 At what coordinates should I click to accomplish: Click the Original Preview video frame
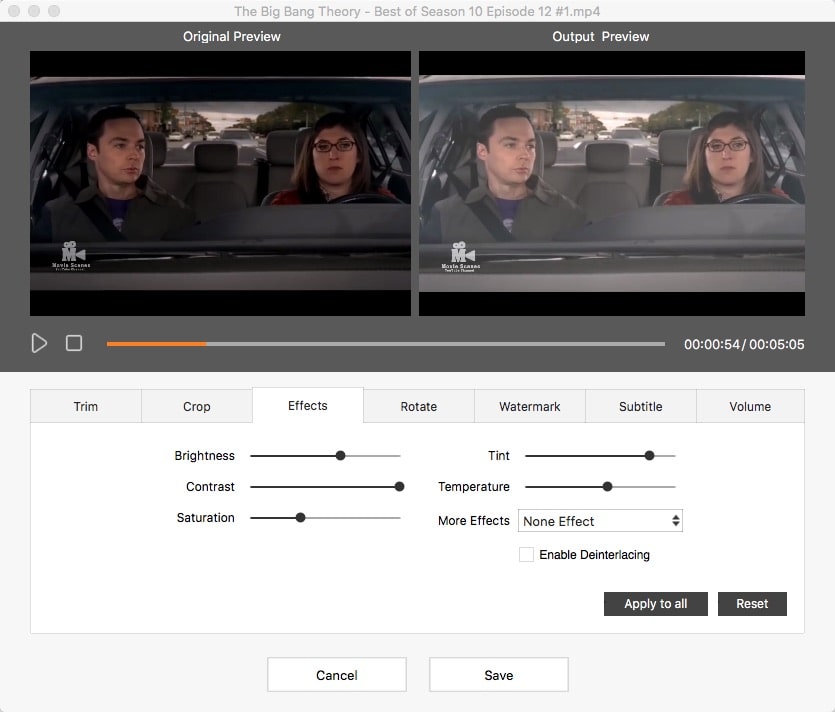[220, 183]
